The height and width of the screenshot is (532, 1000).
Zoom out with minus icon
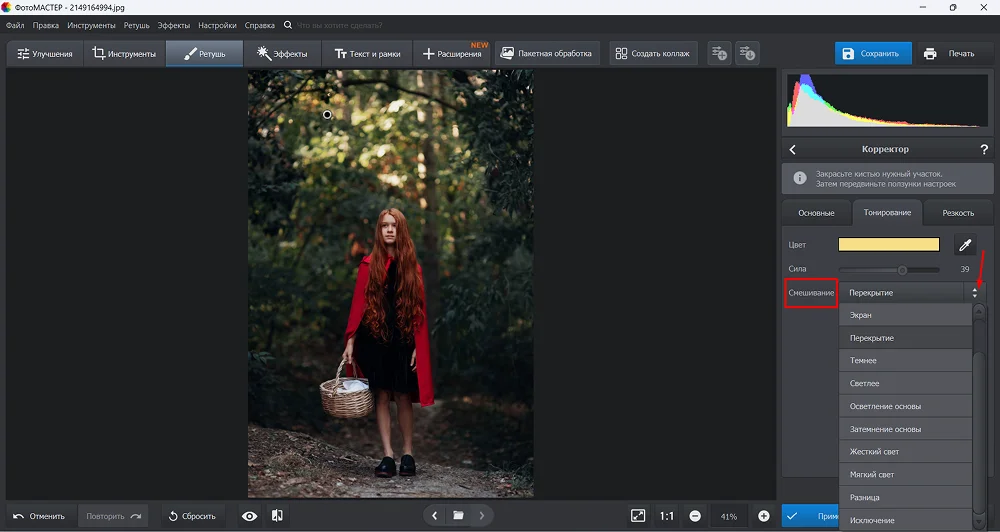tap(695, 516)
